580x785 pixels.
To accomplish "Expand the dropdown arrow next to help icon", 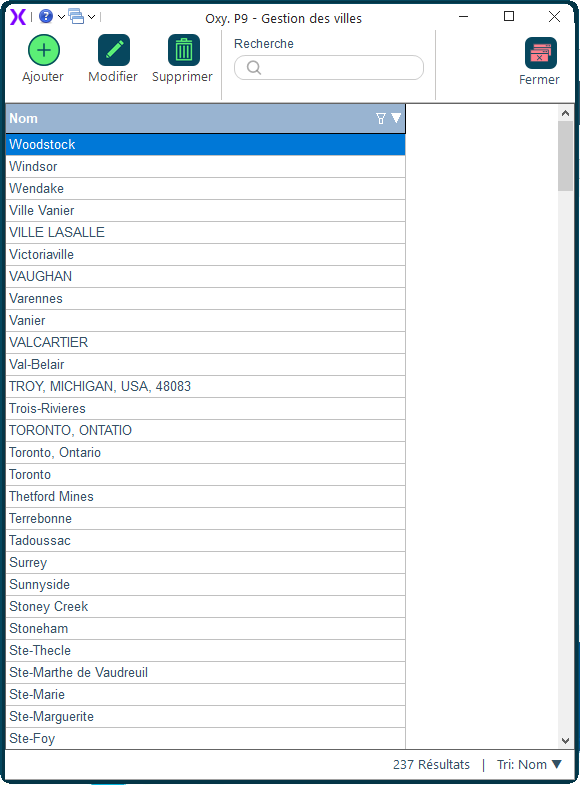I will [x=61, y=17].
